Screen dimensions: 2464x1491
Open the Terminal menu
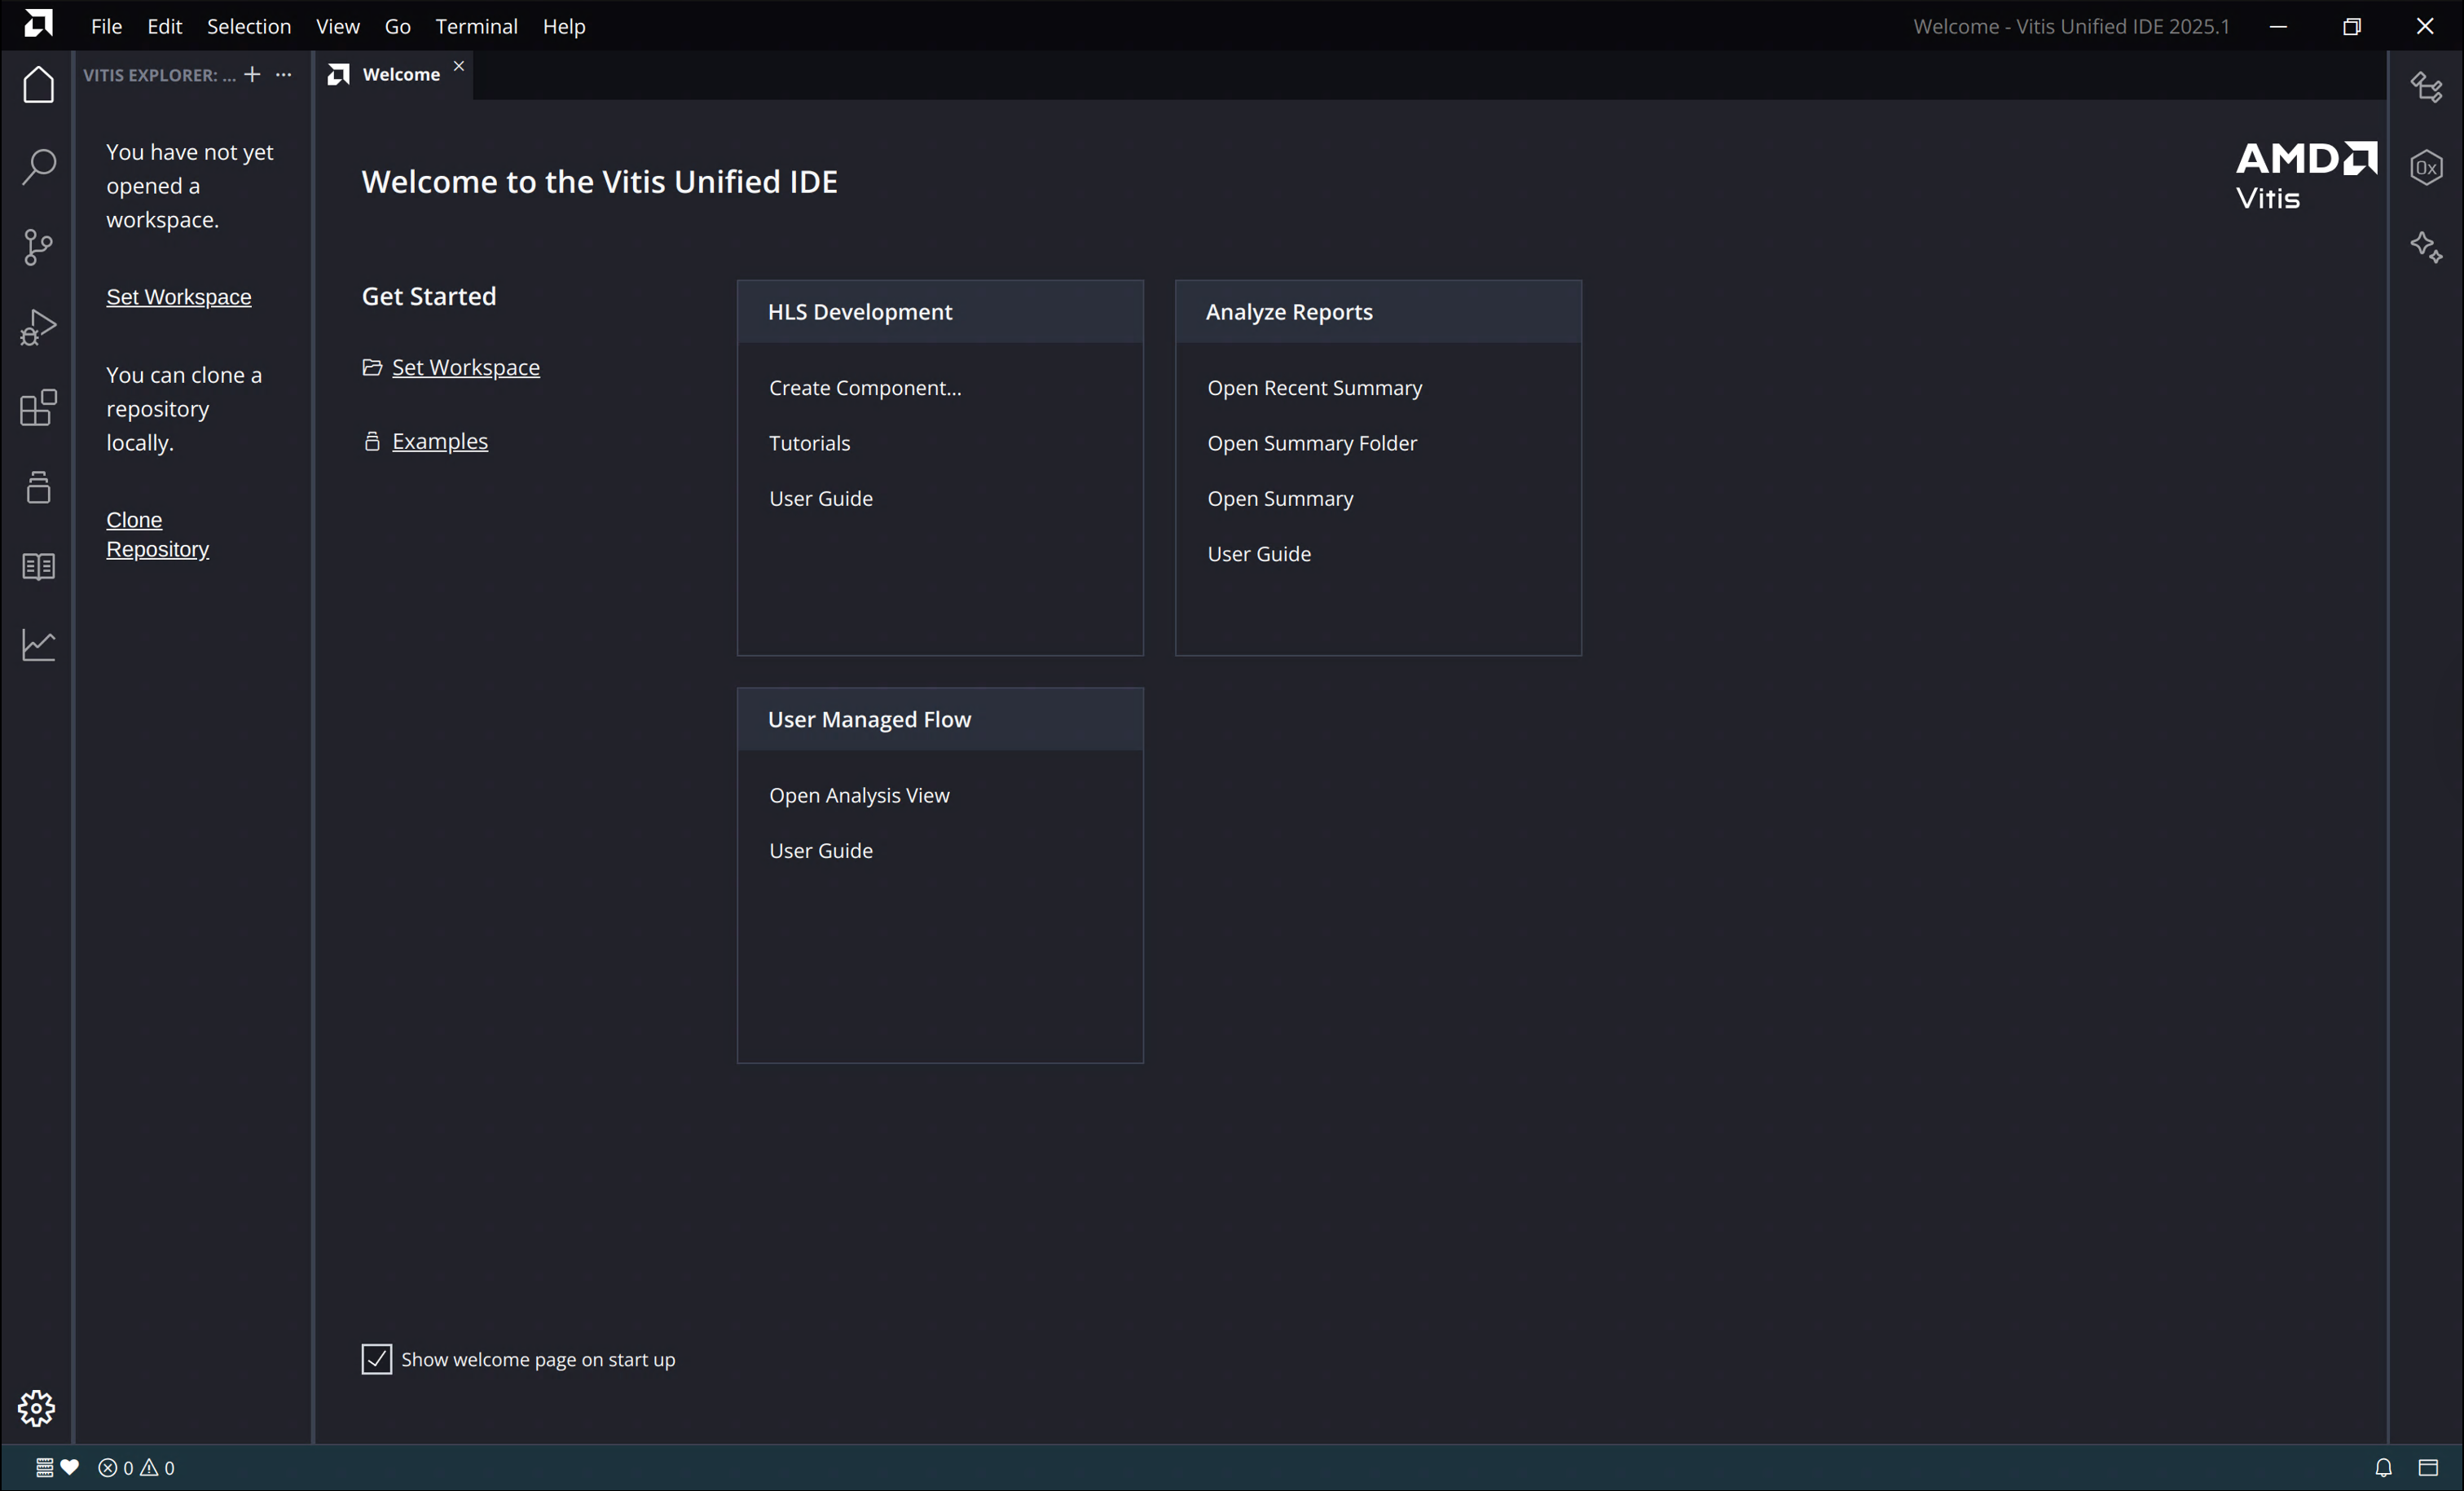[476, 26]
